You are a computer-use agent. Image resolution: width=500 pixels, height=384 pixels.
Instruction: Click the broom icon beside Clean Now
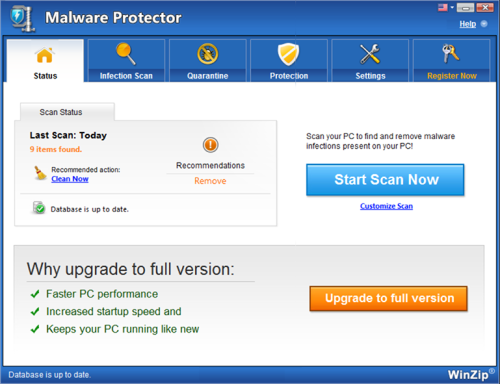tap(40, 173)
